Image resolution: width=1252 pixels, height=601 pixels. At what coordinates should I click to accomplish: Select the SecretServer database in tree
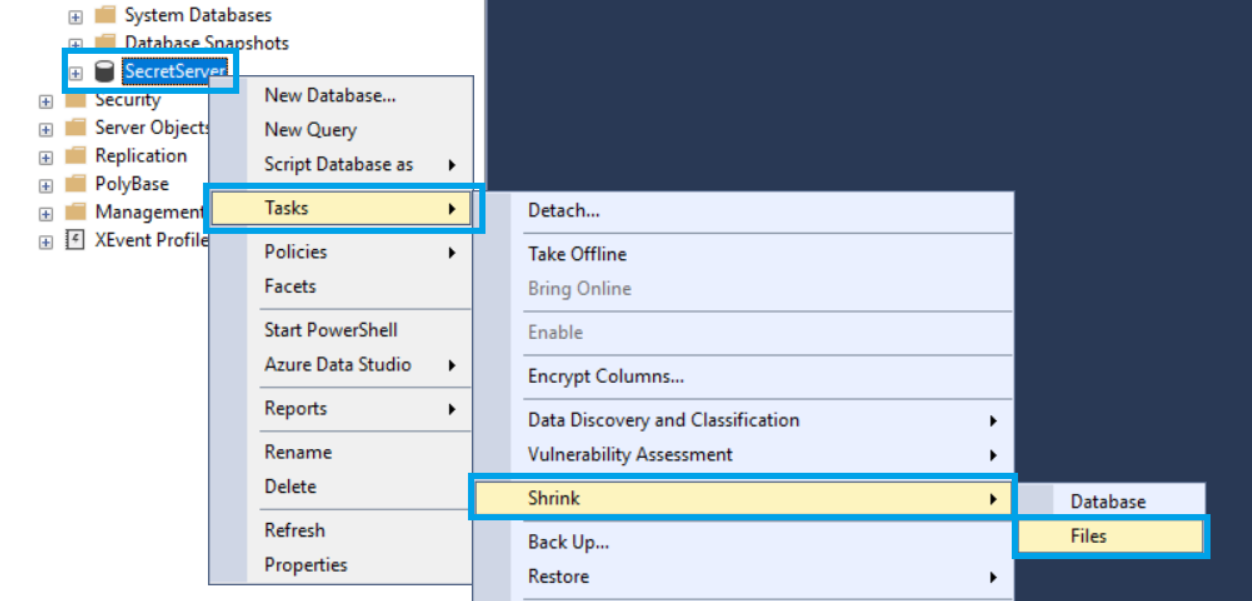coord(175,71)
